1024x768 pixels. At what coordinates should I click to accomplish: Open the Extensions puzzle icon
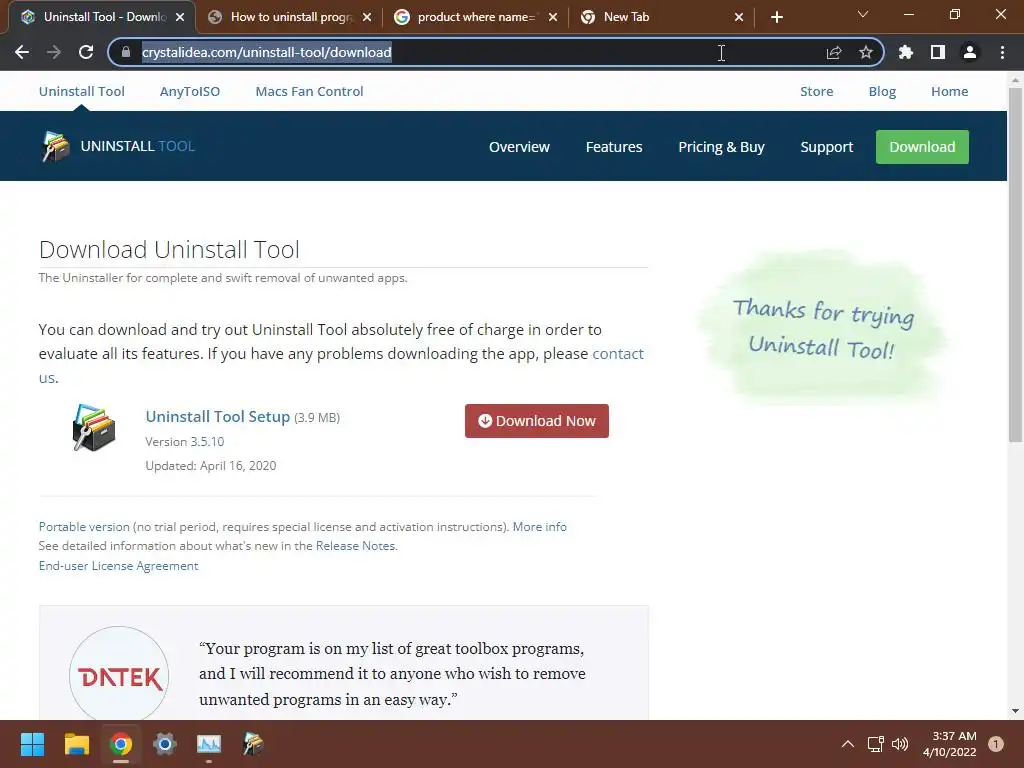(906, 52)
